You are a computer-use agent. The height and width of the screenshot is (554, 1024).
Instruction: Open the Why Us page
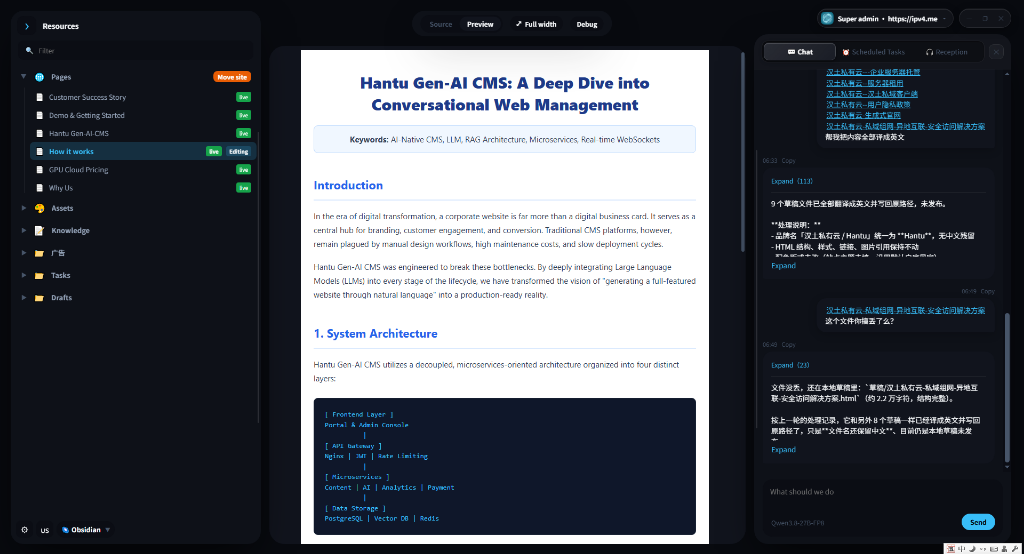point(61,188)
